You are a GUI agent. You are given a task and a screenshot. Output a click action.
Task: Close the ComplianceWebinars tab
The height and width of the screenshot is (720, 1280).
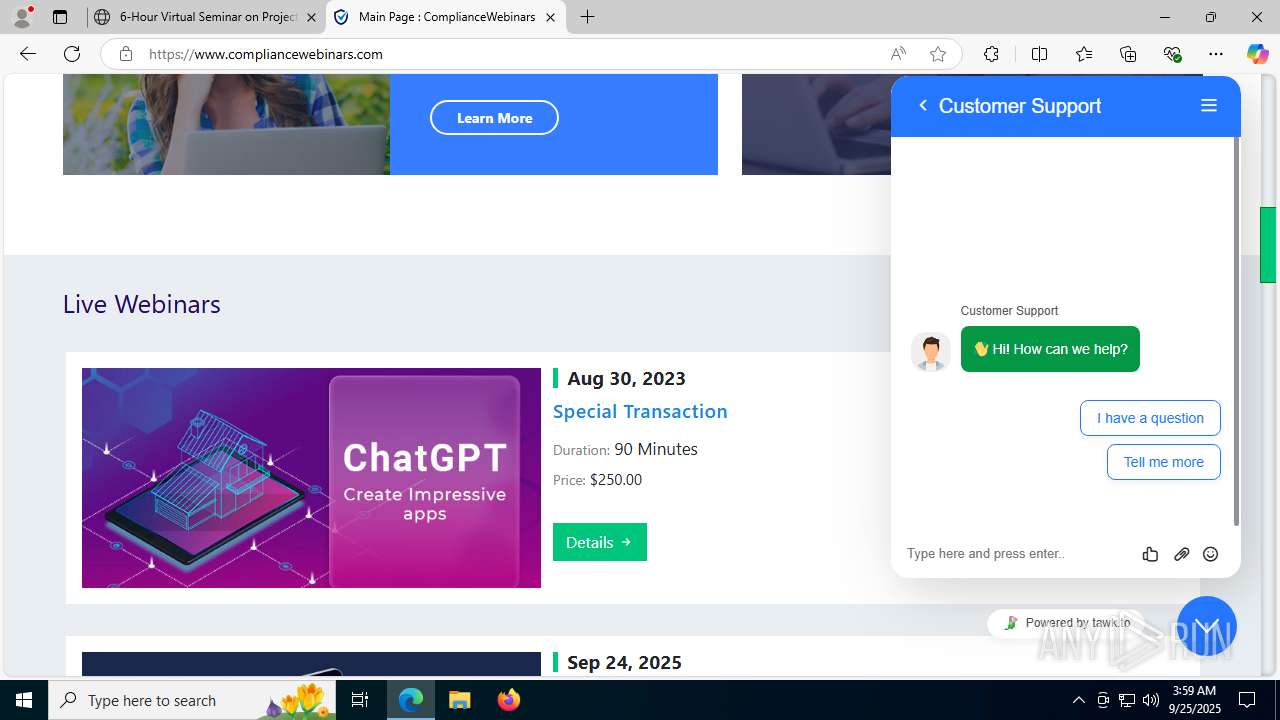tap(550, 17)
